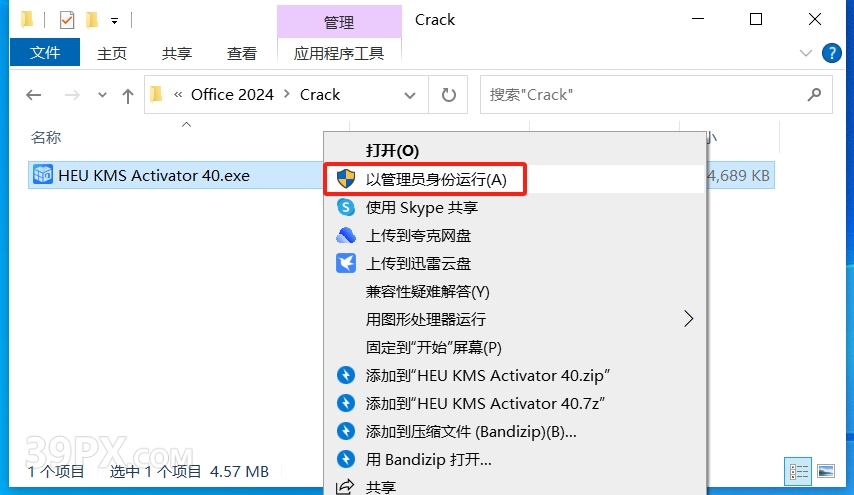Click Crack in the address breadcrumb
This screenshot has height=495, width=854.
[x=320, y=95]
